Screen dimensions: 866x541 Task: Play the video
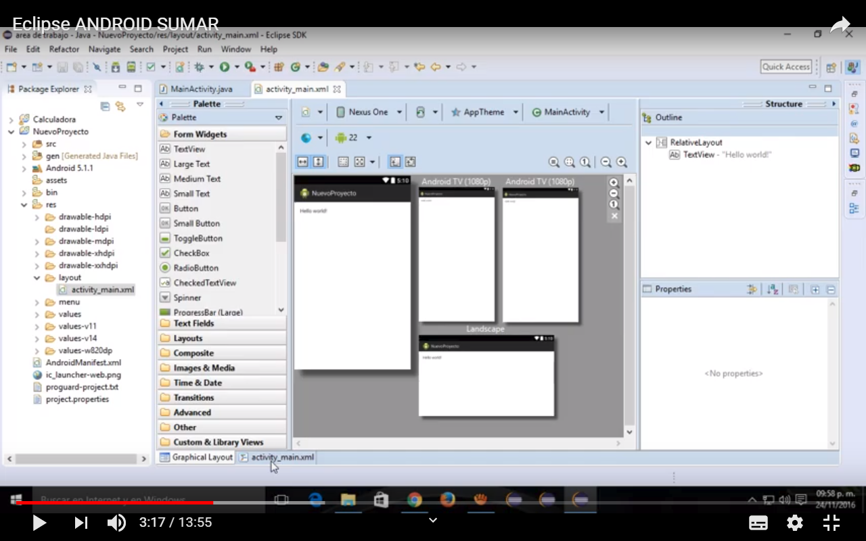[x=39, y=522]
